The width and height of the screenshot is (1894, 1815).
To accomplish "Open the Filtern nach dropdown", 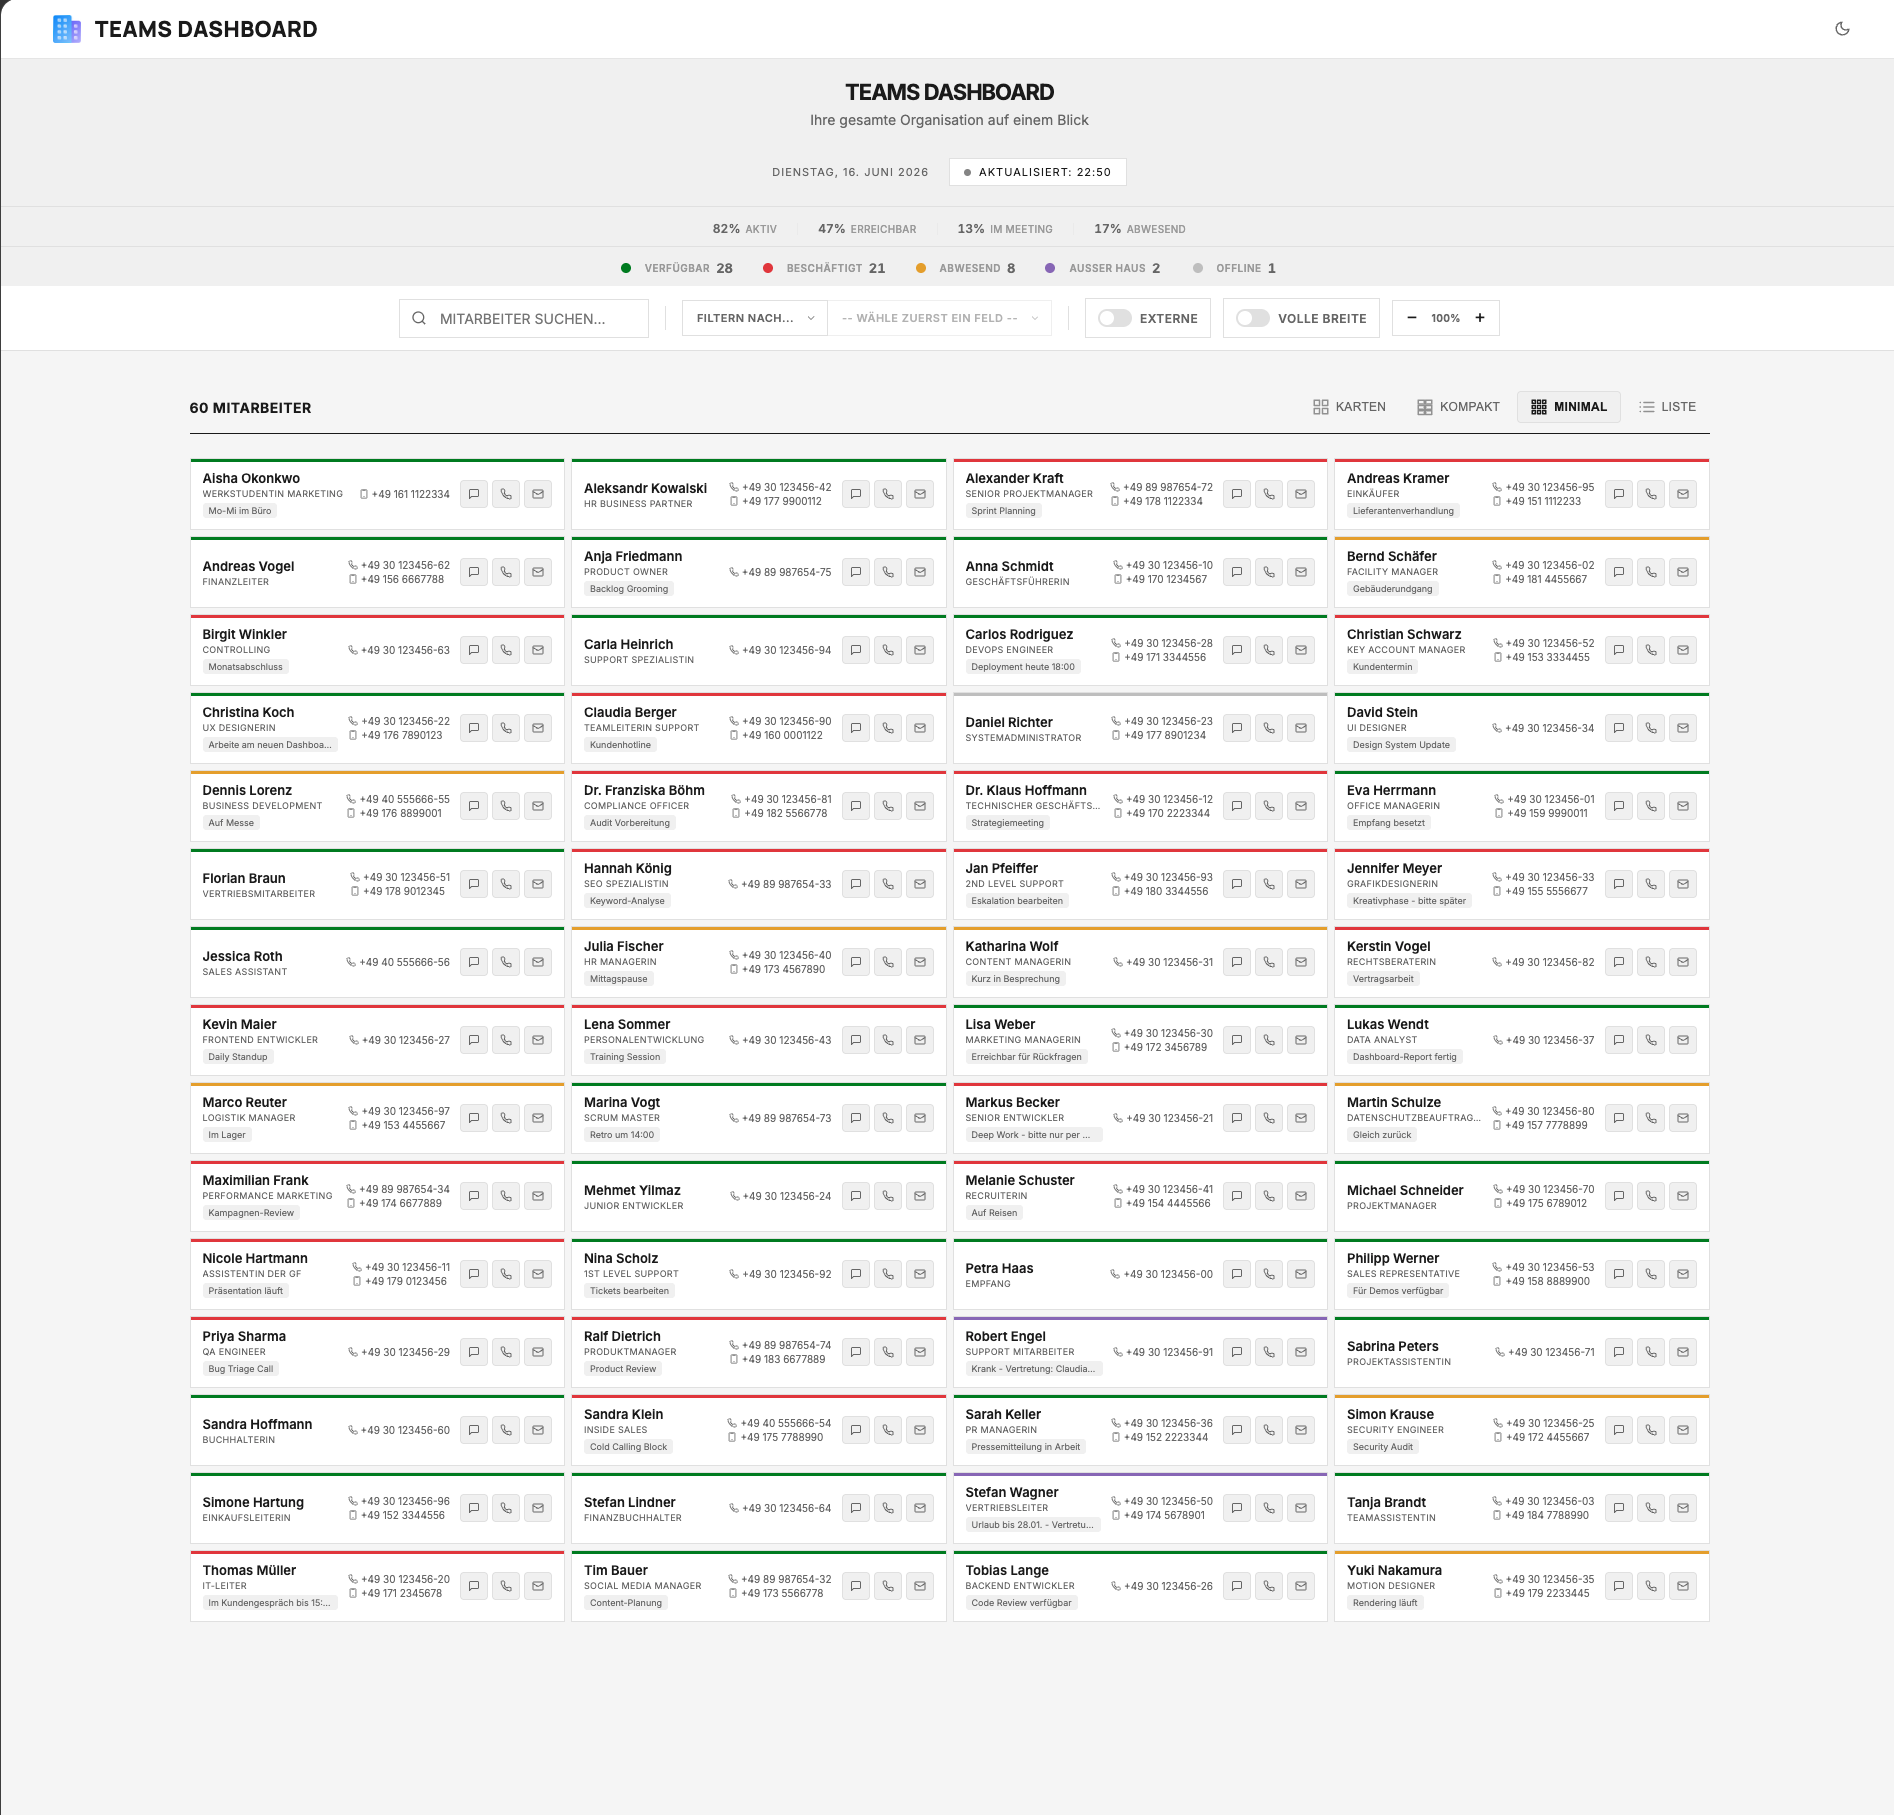I will 755,318.
